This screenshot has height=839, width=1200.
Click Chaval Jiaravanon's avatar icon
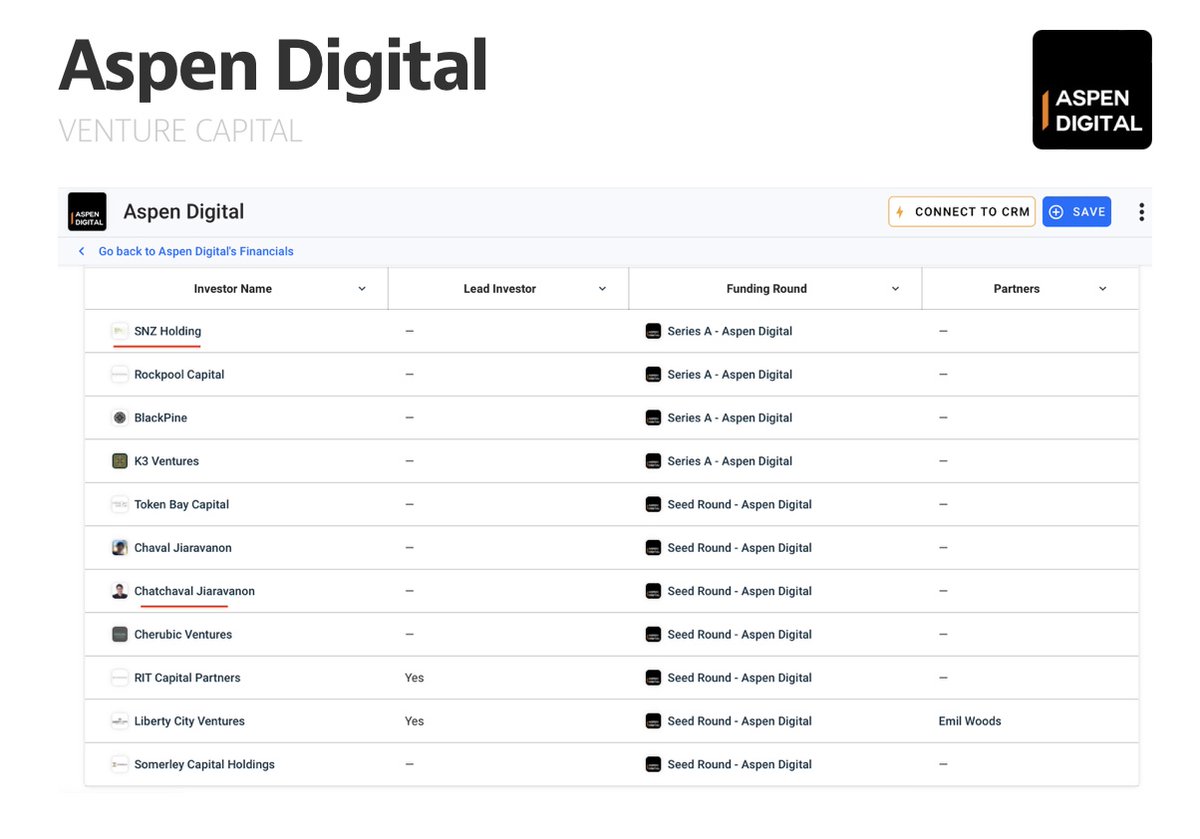[x=120, y=548]
